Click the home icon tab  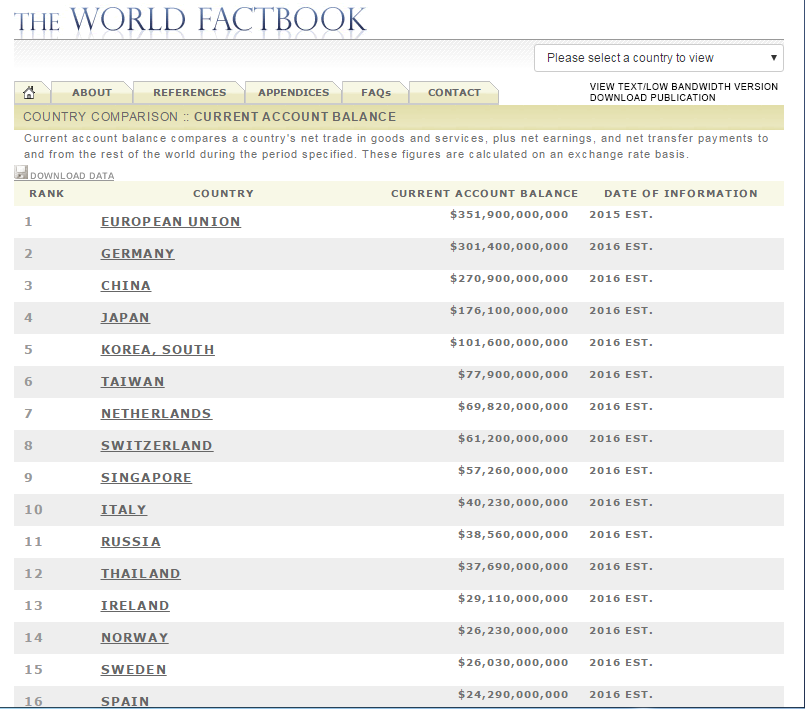[x=29, y=93]
